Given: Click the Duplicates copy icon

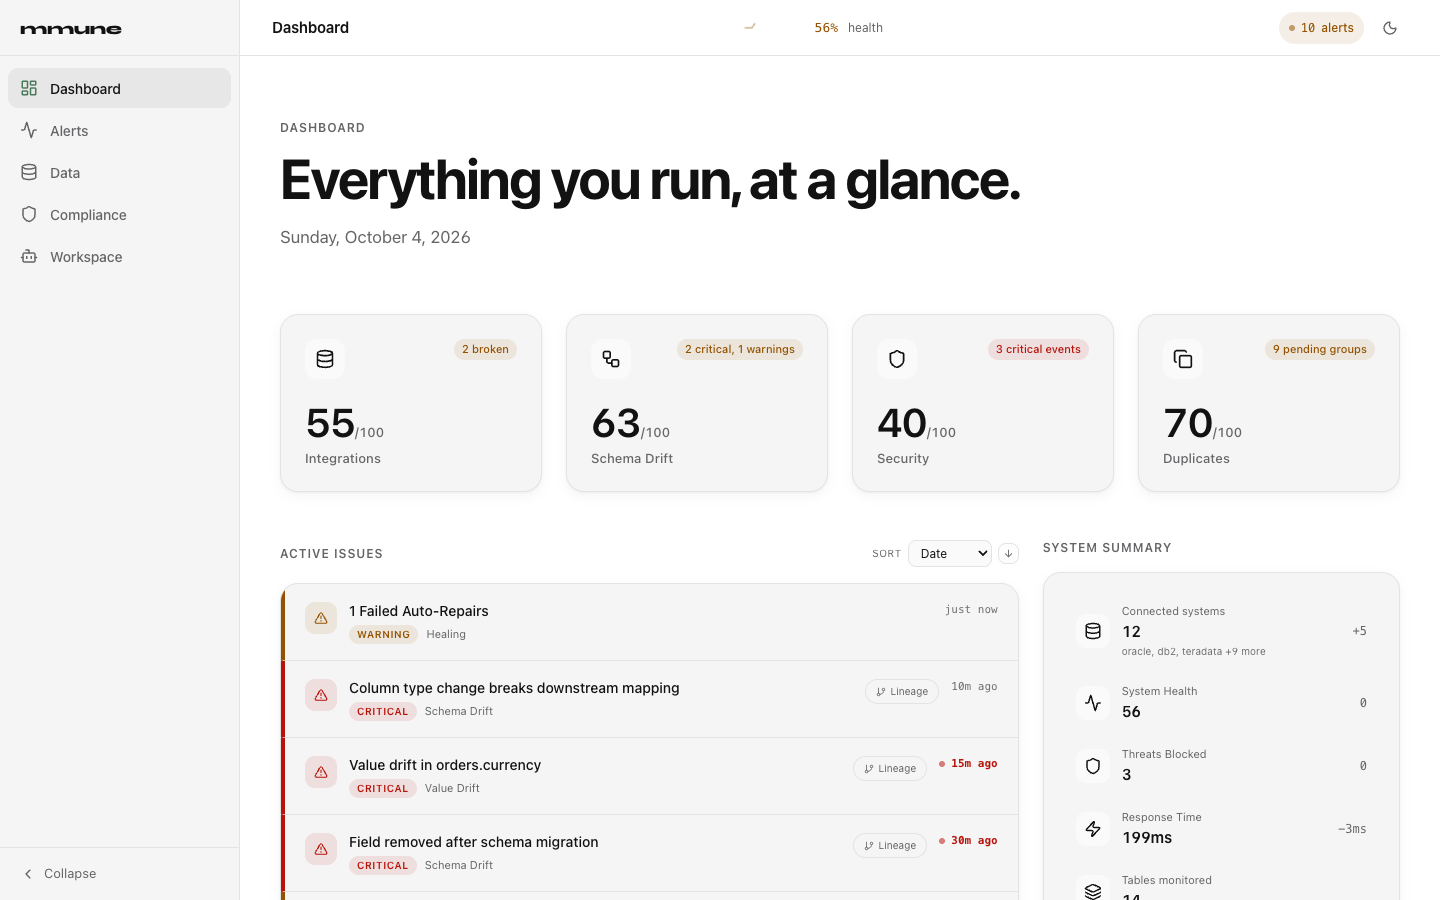Looking at the screenshot, I should point(1183,359).
